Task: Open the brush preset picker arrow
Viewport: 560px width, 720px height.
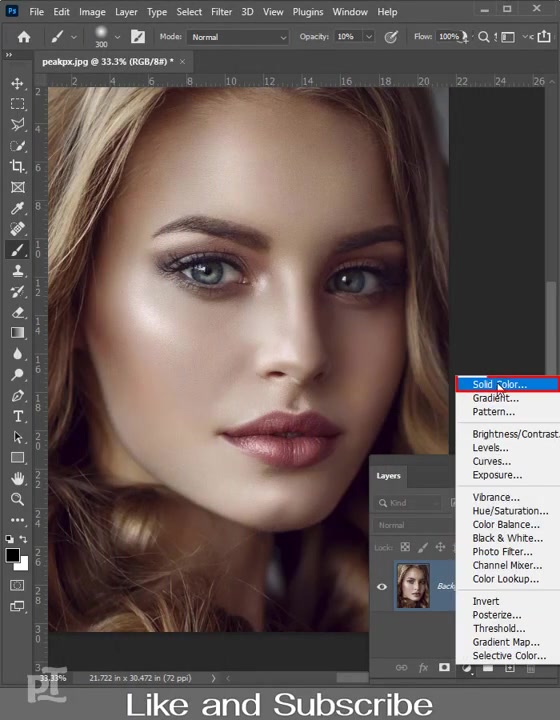Action: click(118, 37)
